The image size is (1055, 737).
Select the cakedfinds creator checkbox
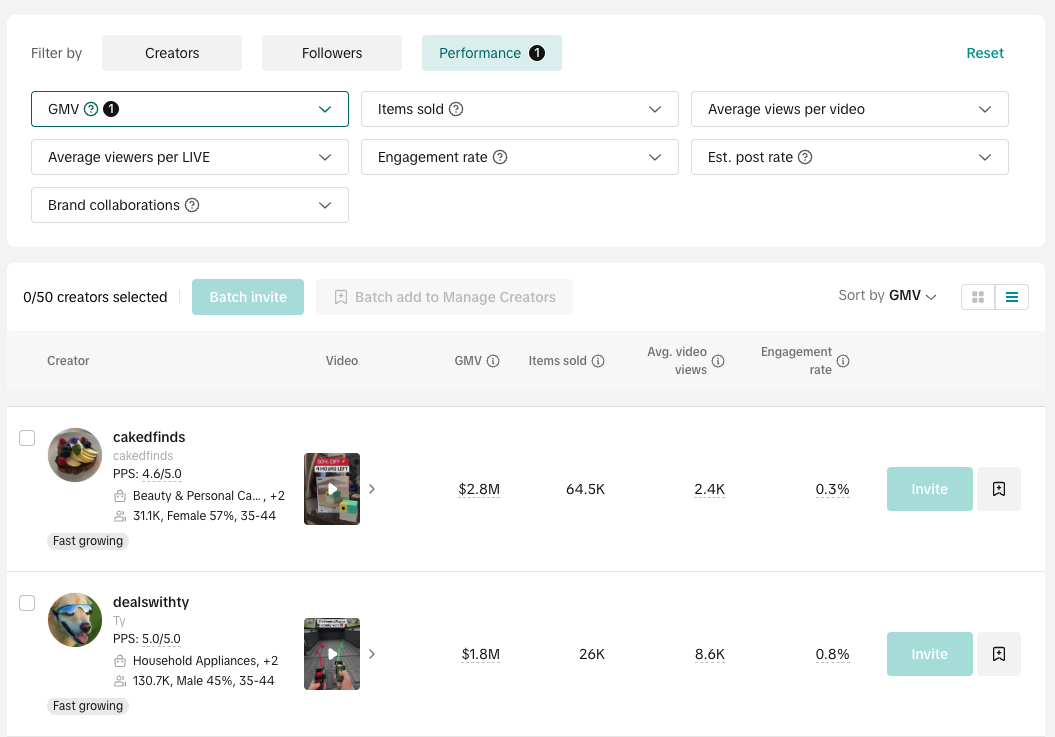tap(27, 438)
